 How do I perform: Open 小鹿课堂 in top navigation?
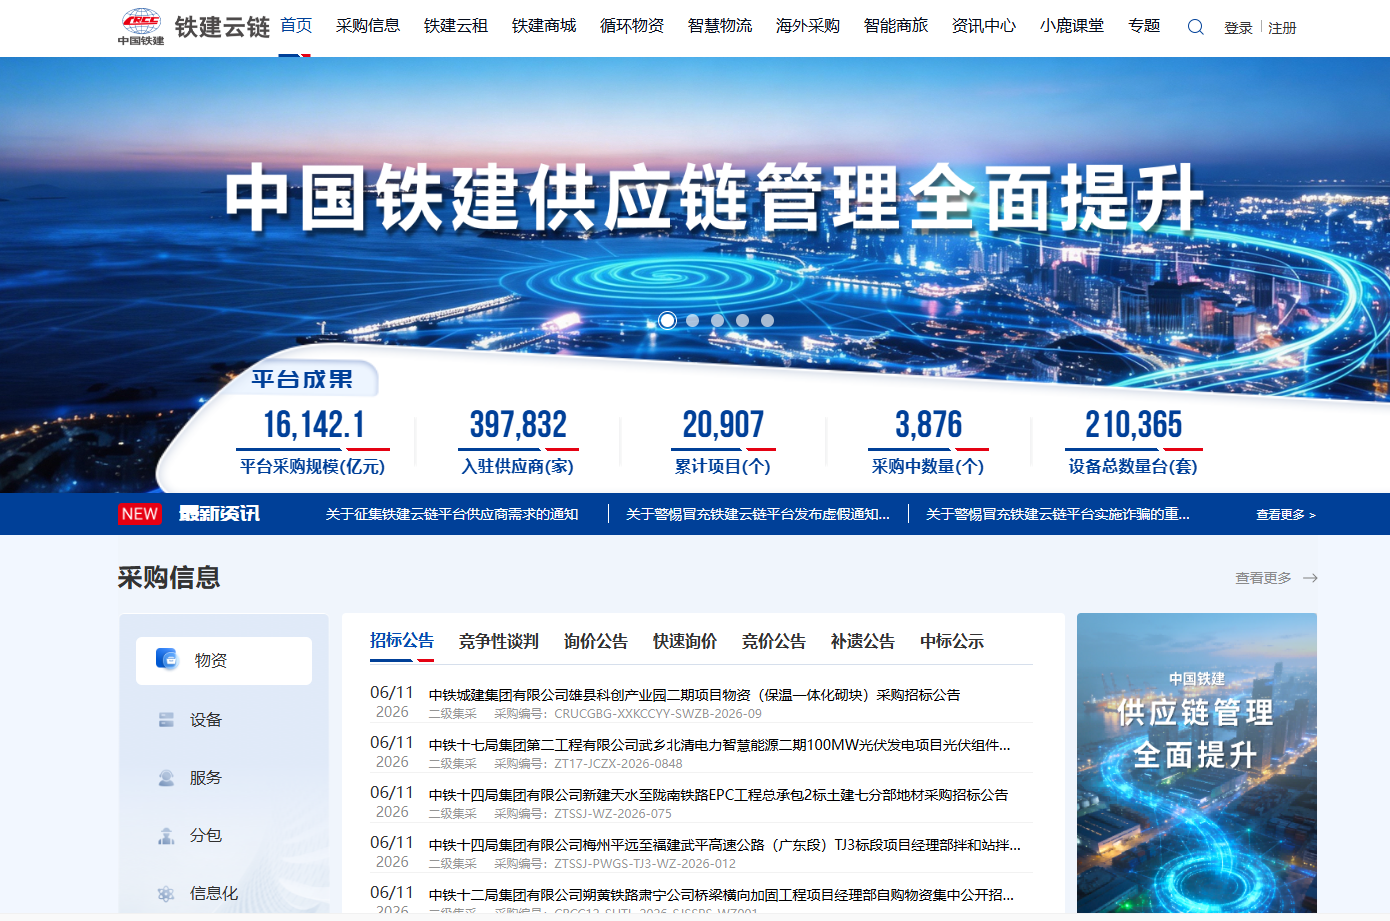(x=1072, y=26)
